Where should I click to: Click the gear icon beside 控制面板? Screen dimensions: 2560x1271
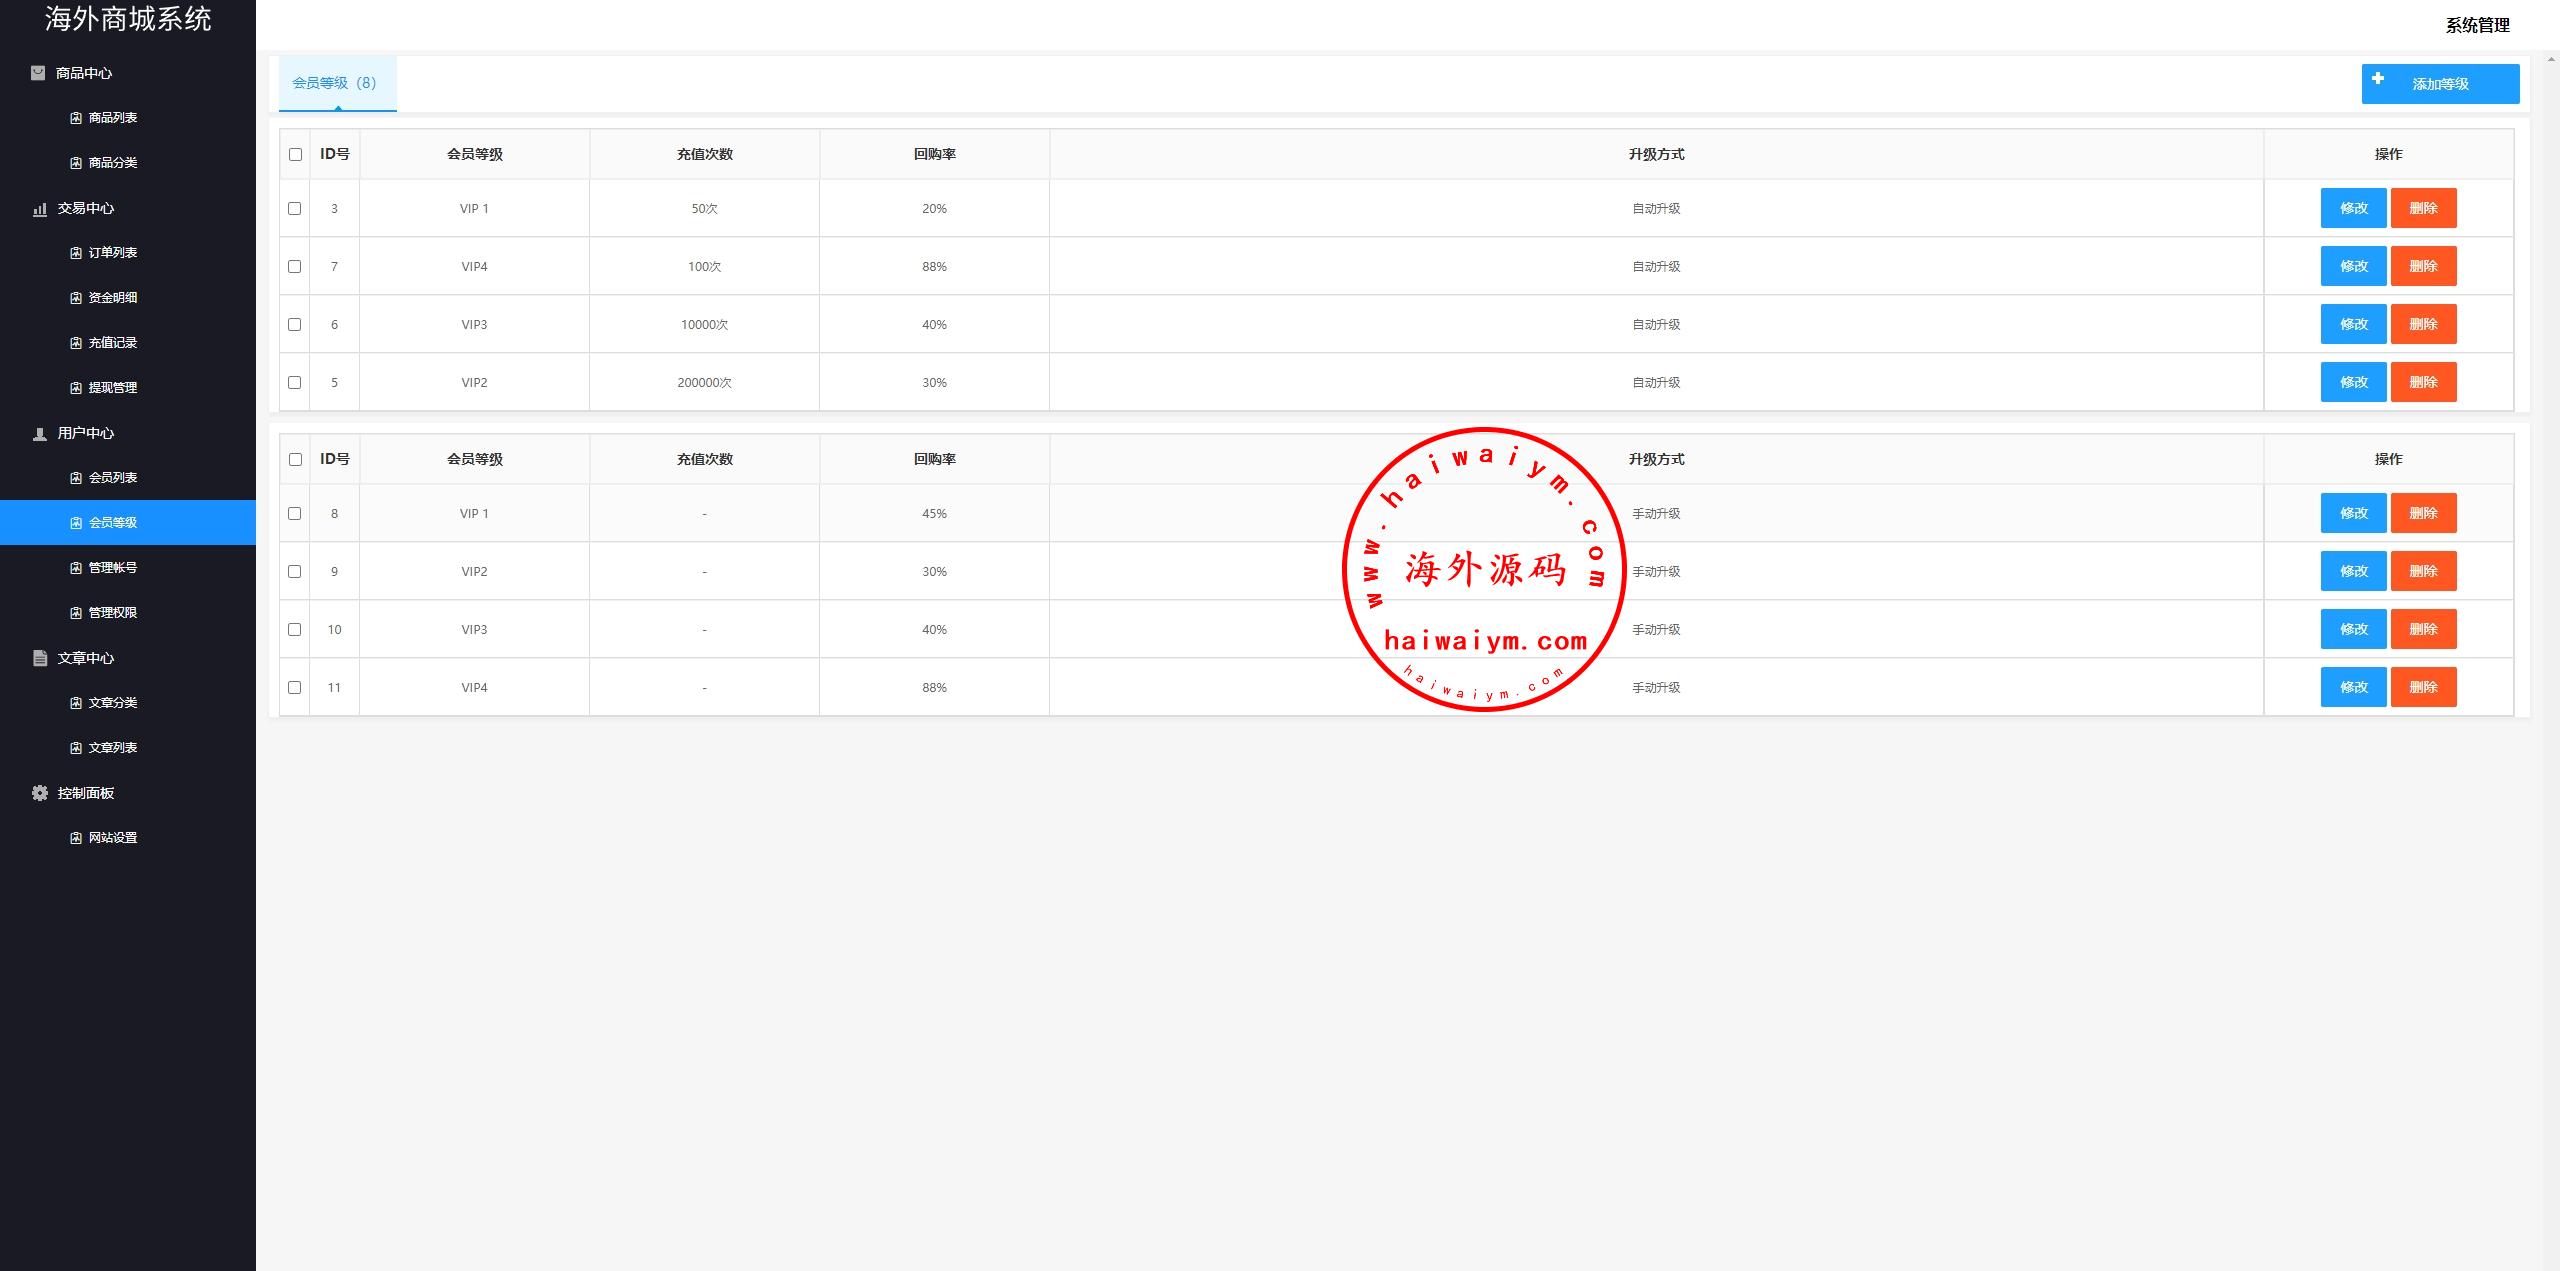tap(40, 793)
